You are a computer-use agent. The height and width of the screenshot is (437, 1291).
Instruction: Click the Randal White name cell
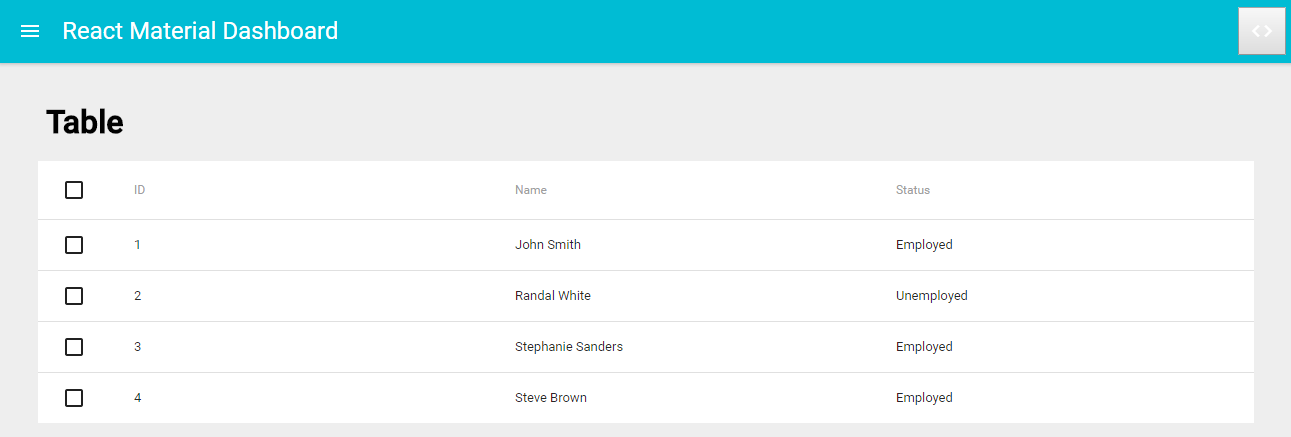tap(553, 296)
